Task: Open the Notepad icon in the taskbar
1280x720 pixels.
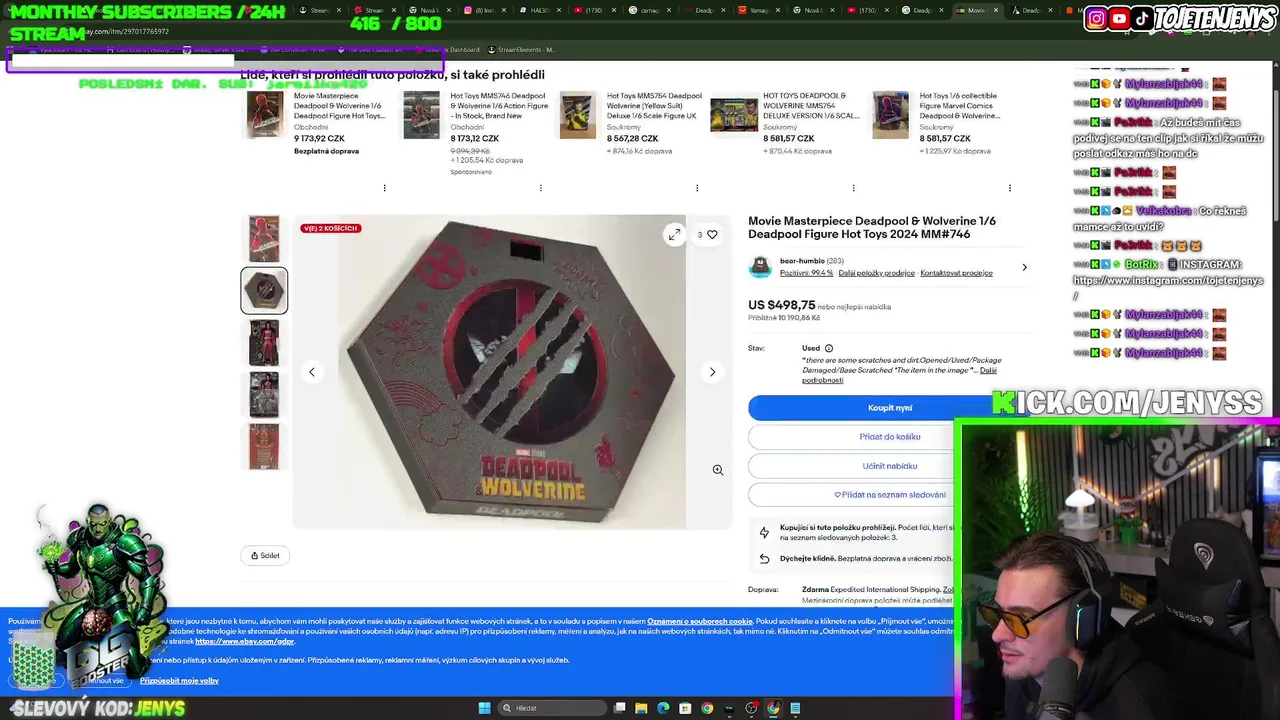Action: coord(795,708)
